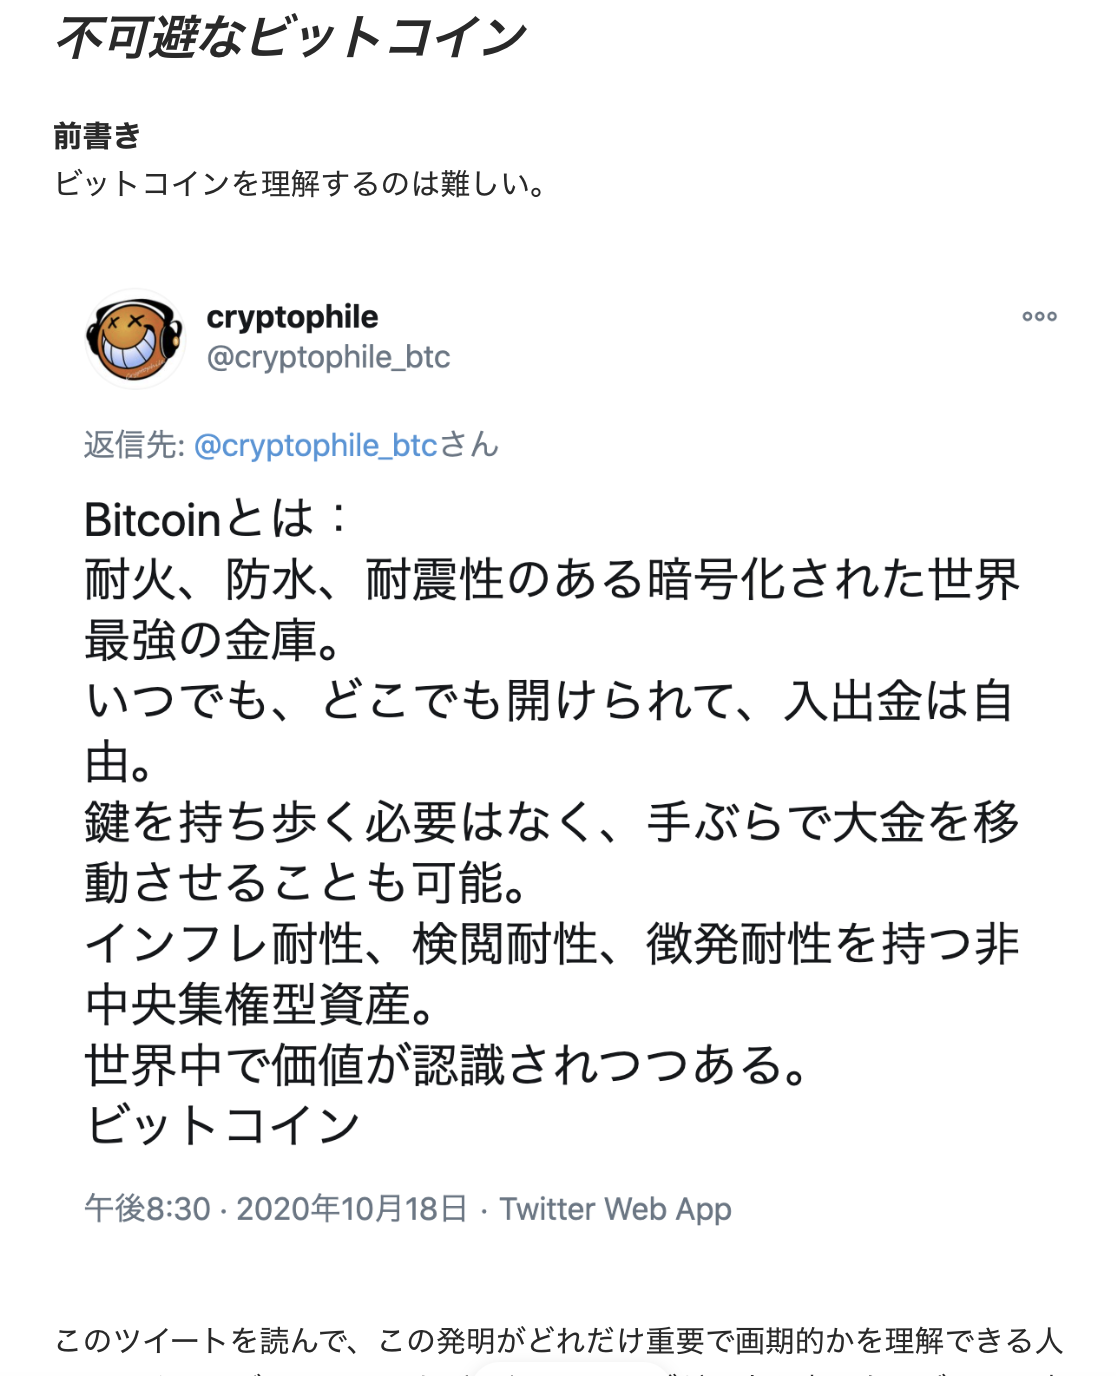
Task: Click the tweet text 中央集権型資産。
Action: 260,1005
